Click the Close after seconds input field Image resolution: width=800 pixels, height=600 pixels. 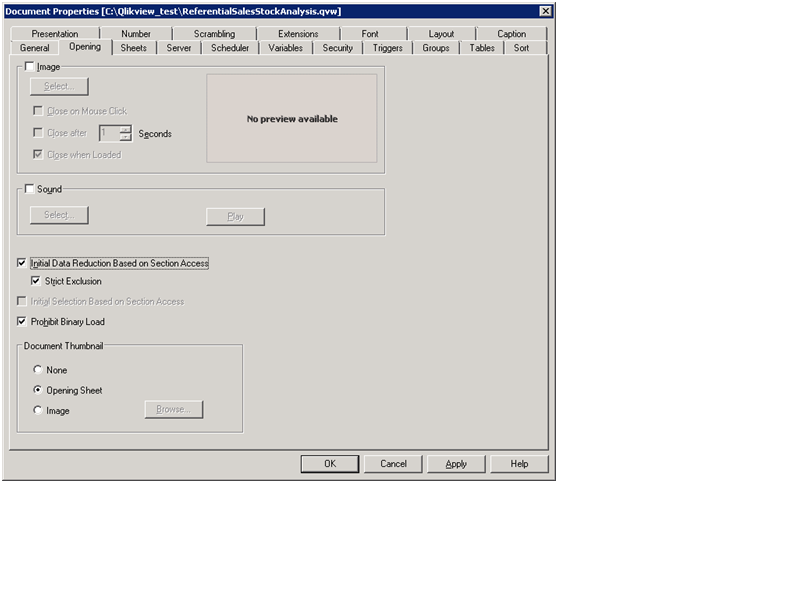[109, 133]
